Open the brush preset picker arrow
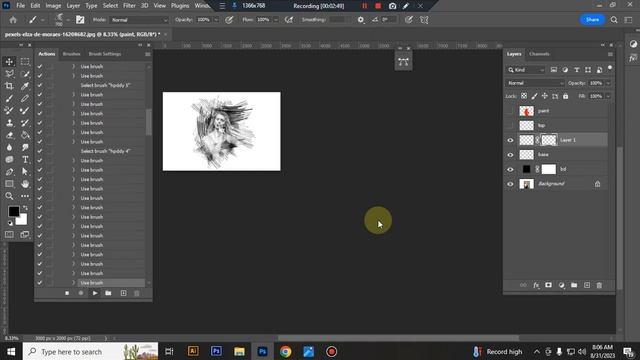Screen dimensions: 640x360 [68, 20]
